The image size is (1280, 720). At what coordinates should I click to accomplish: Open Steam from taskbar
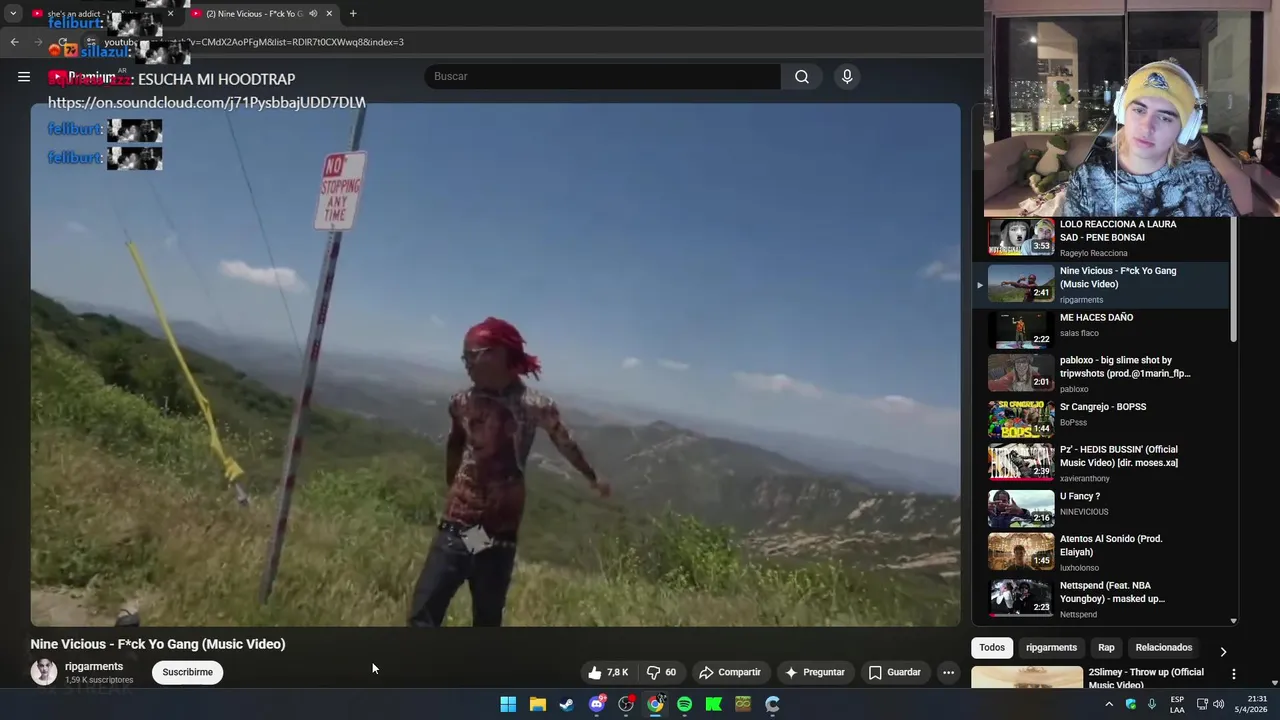point(567,704)
